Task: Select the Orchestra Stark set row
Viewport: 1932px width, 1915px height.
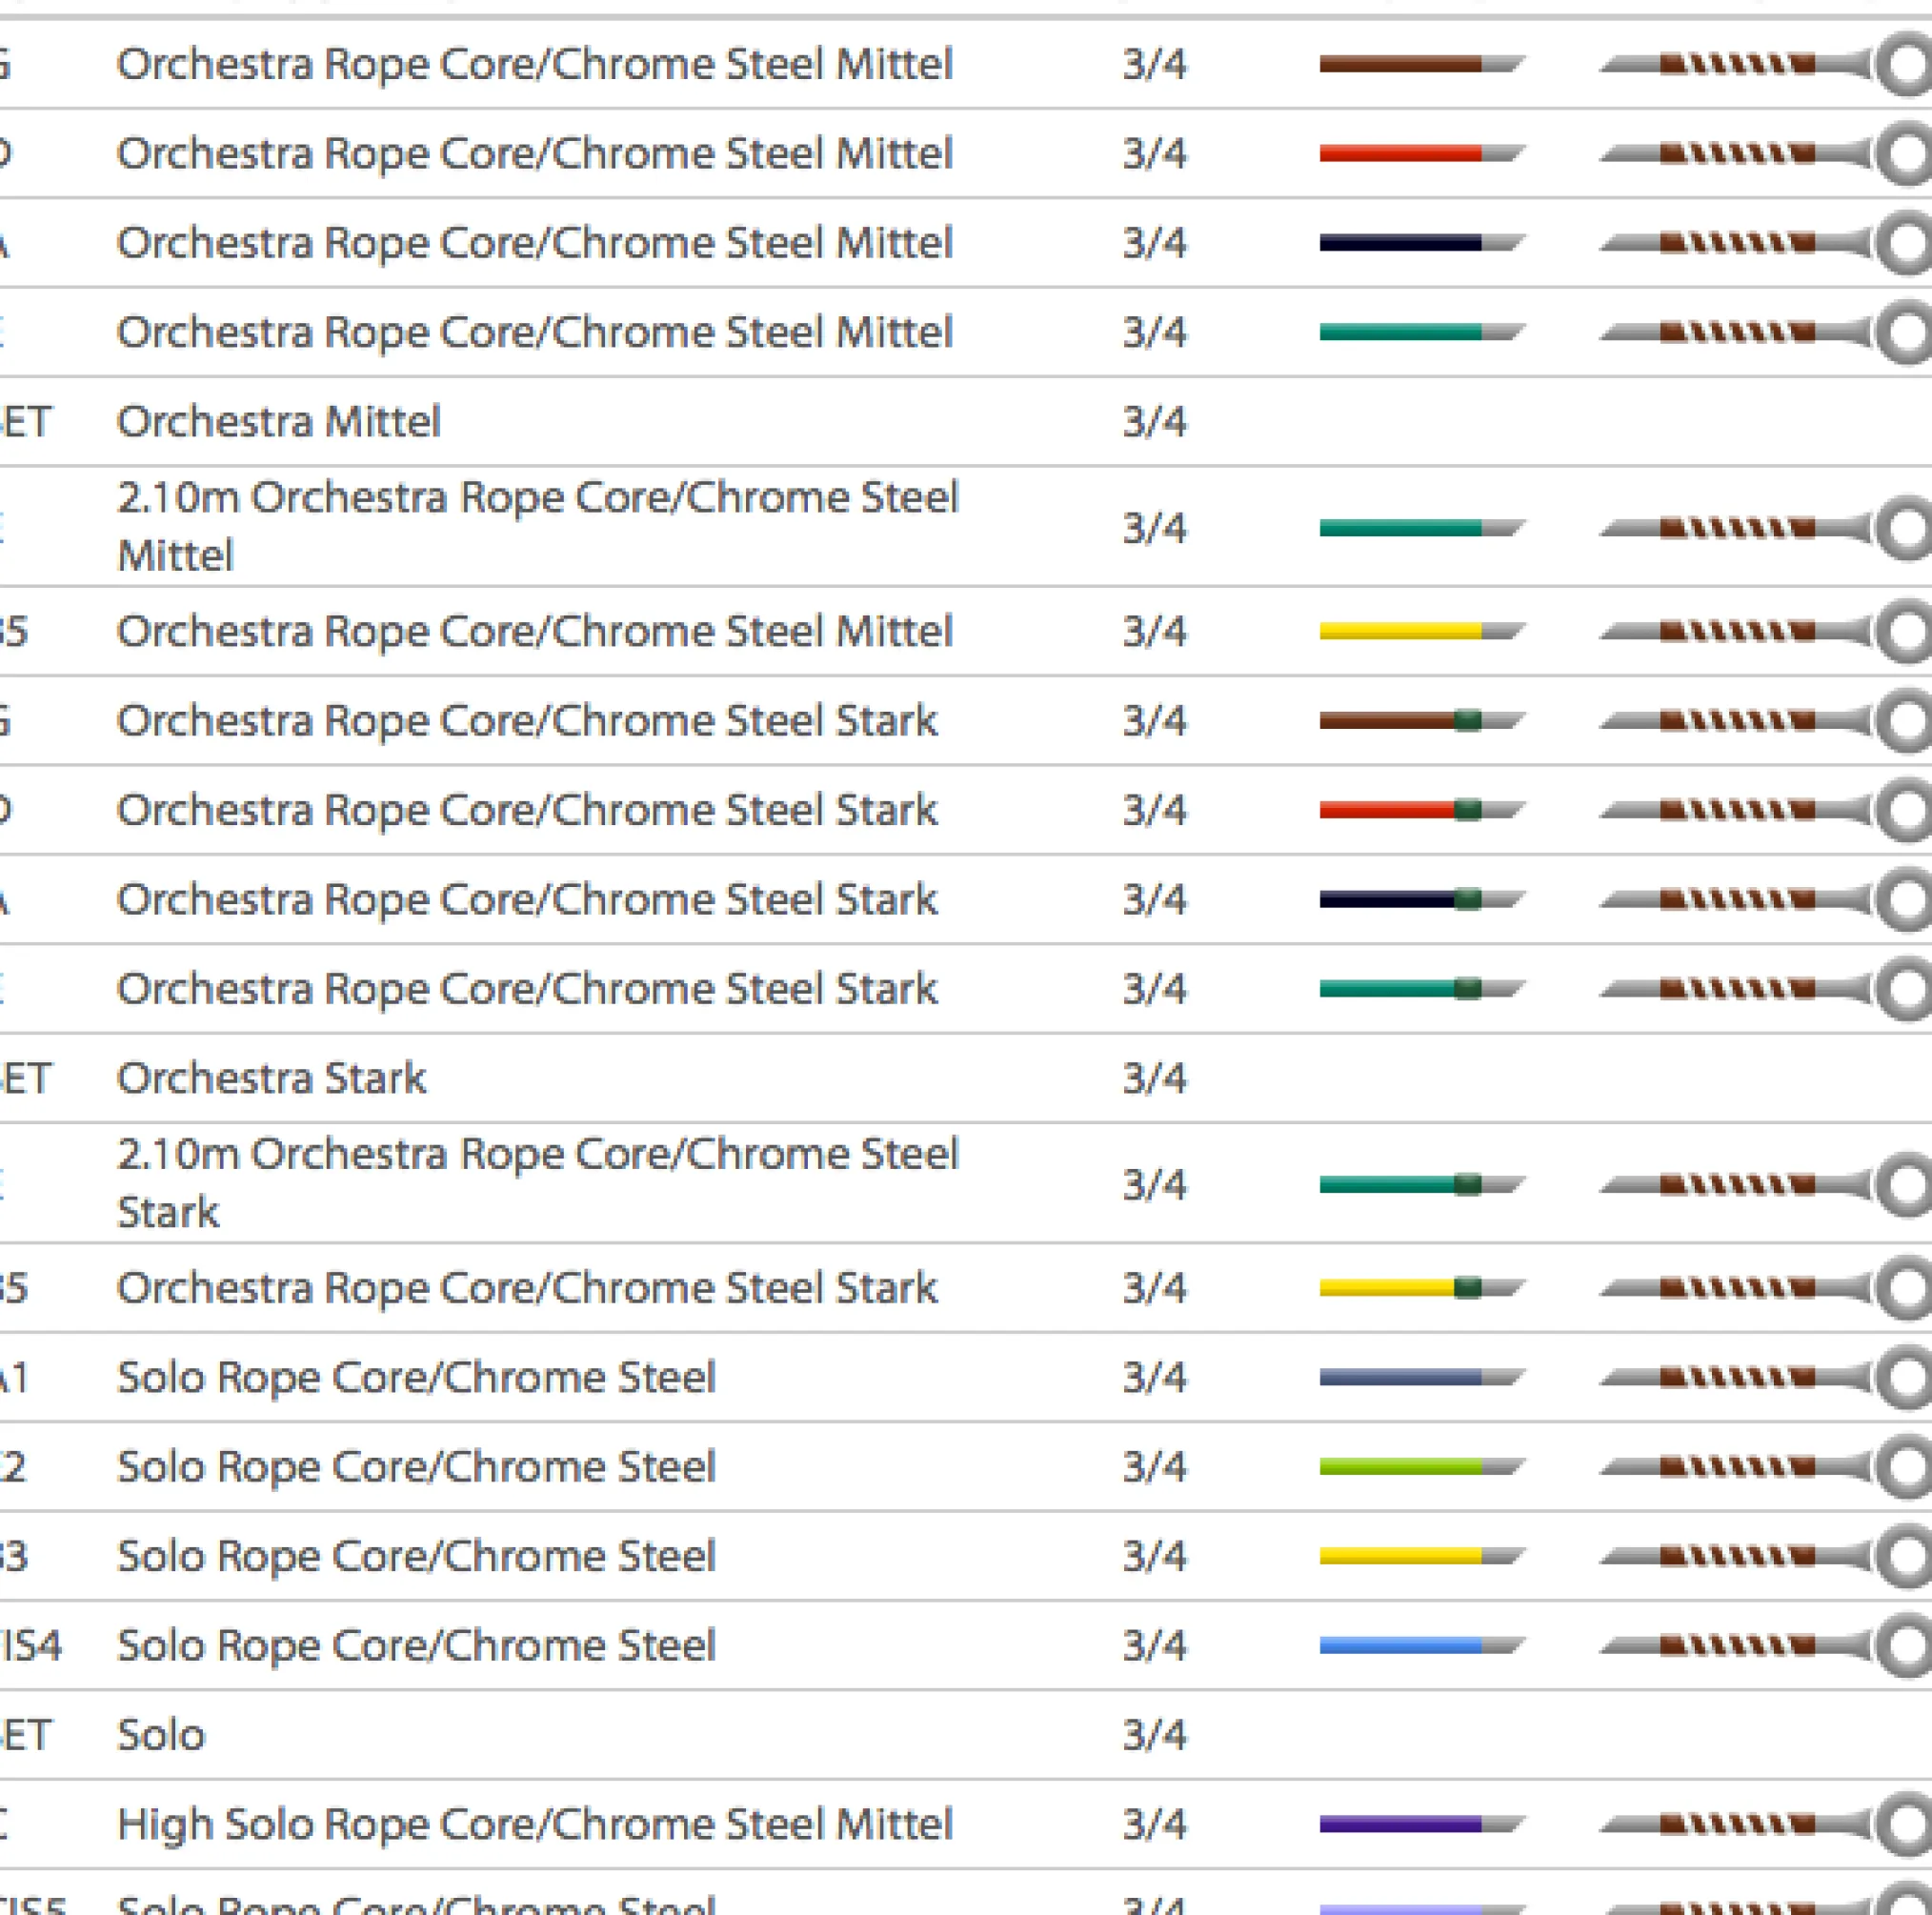Action: point(272,1078)
